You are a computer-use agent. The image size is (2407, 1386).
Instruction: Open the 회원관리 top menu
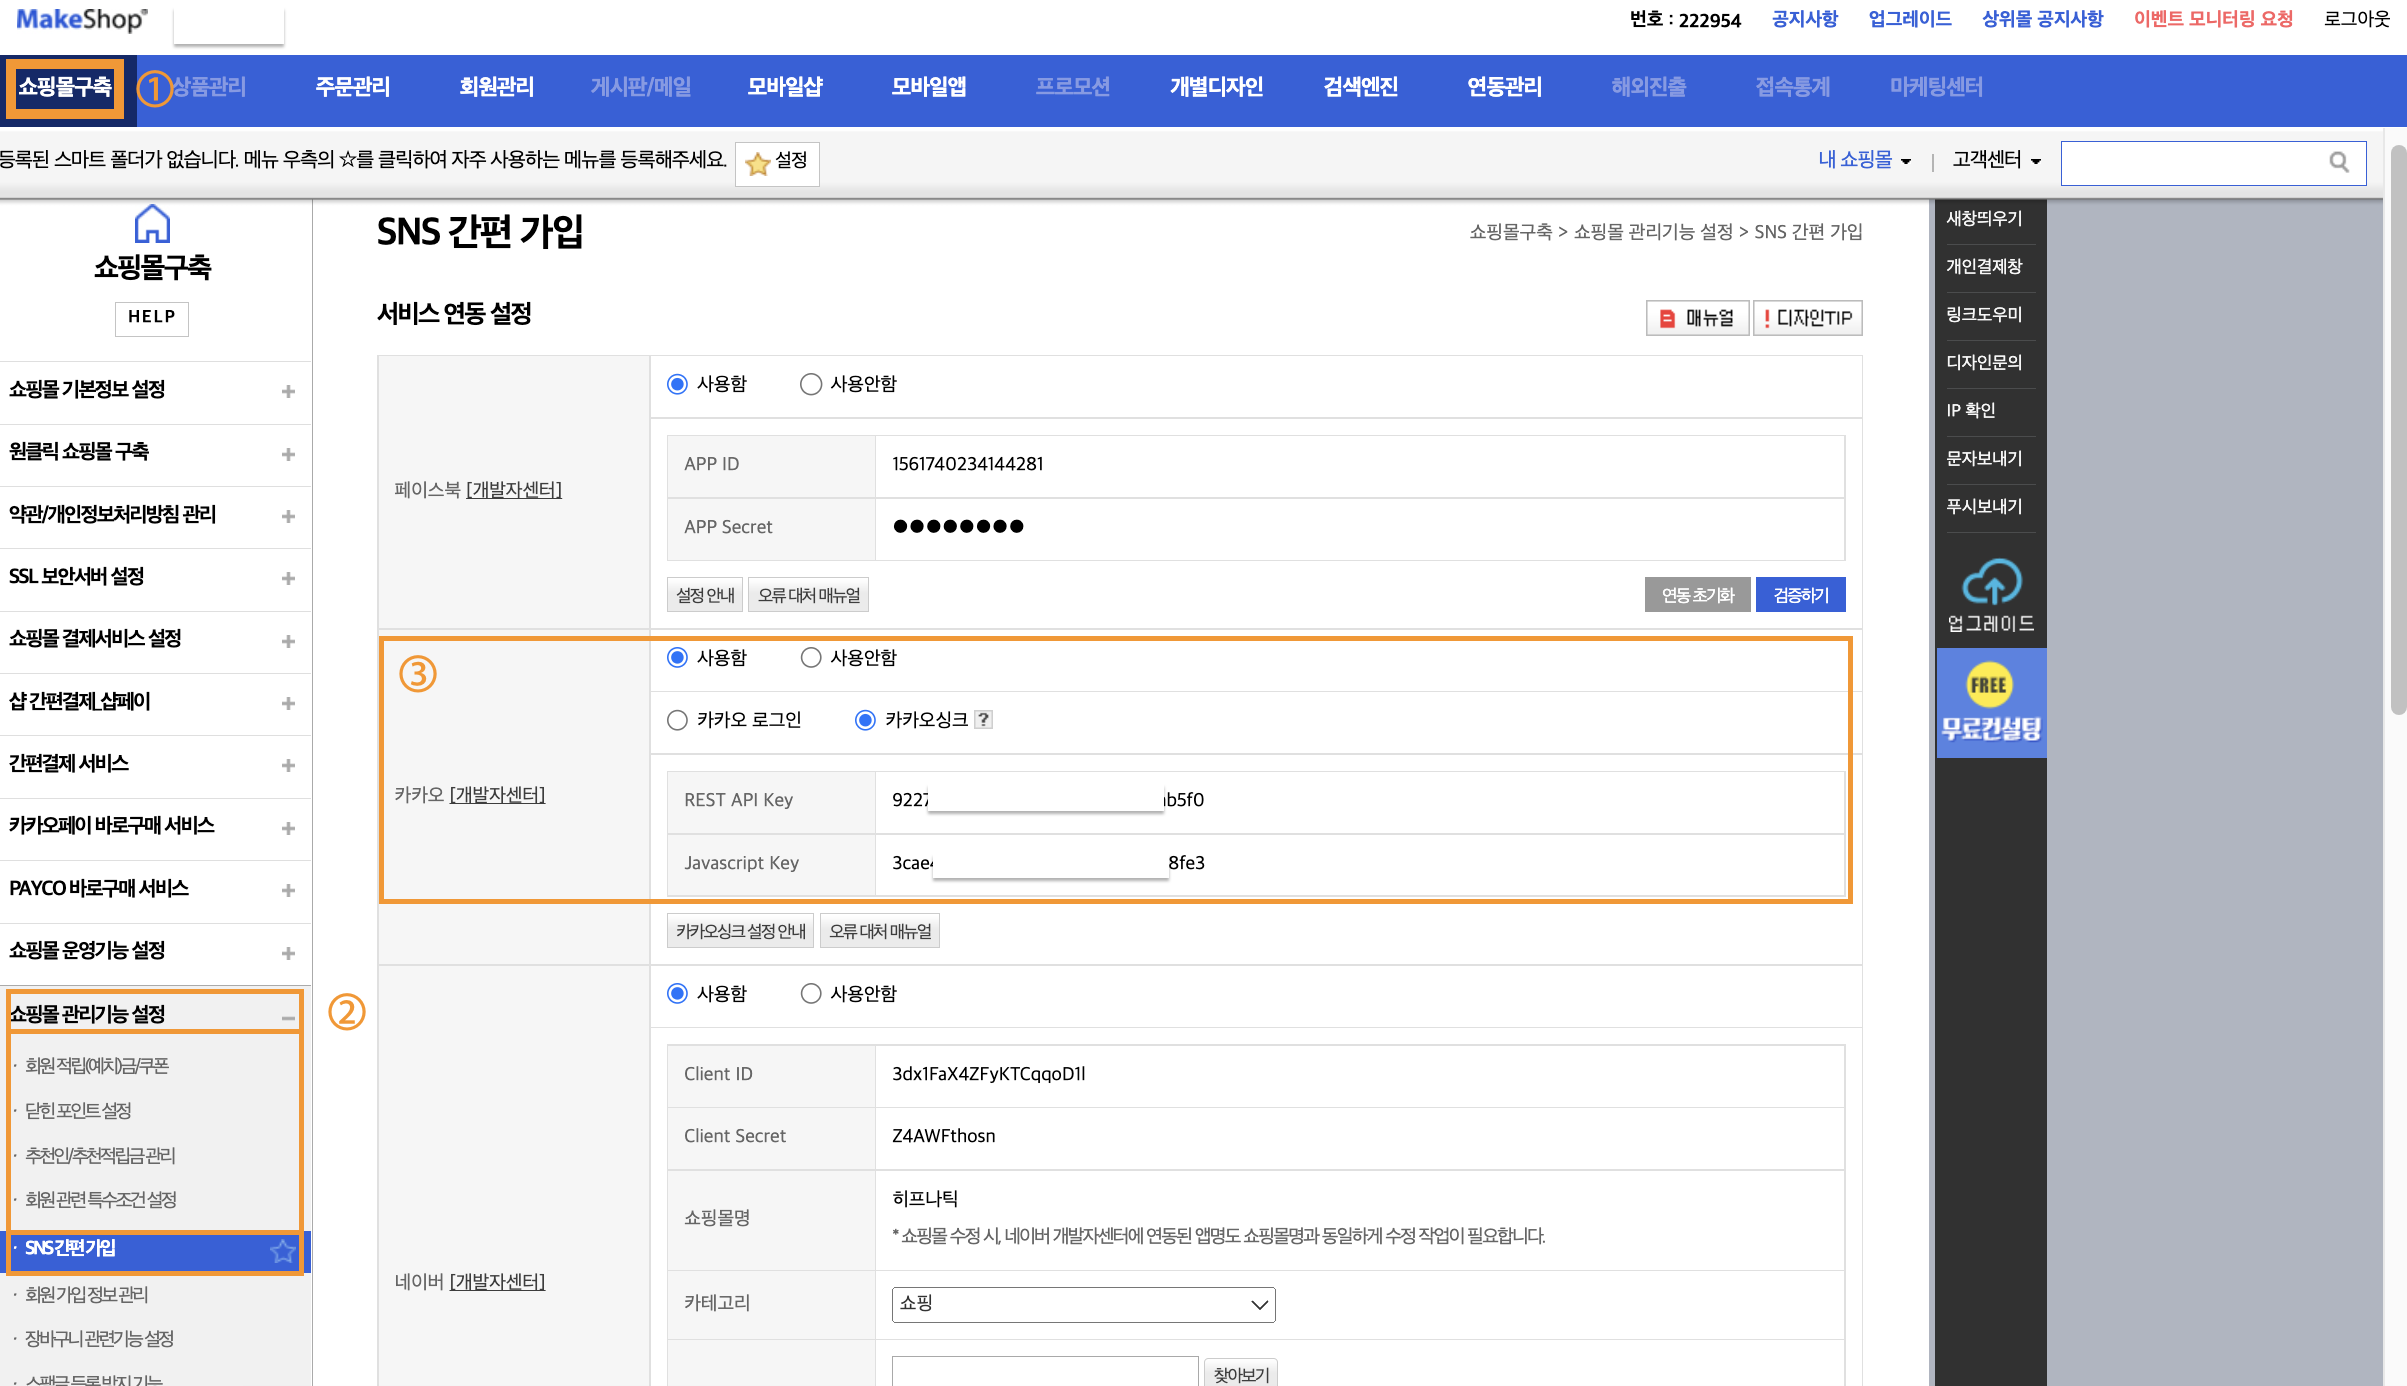point(496,87)
